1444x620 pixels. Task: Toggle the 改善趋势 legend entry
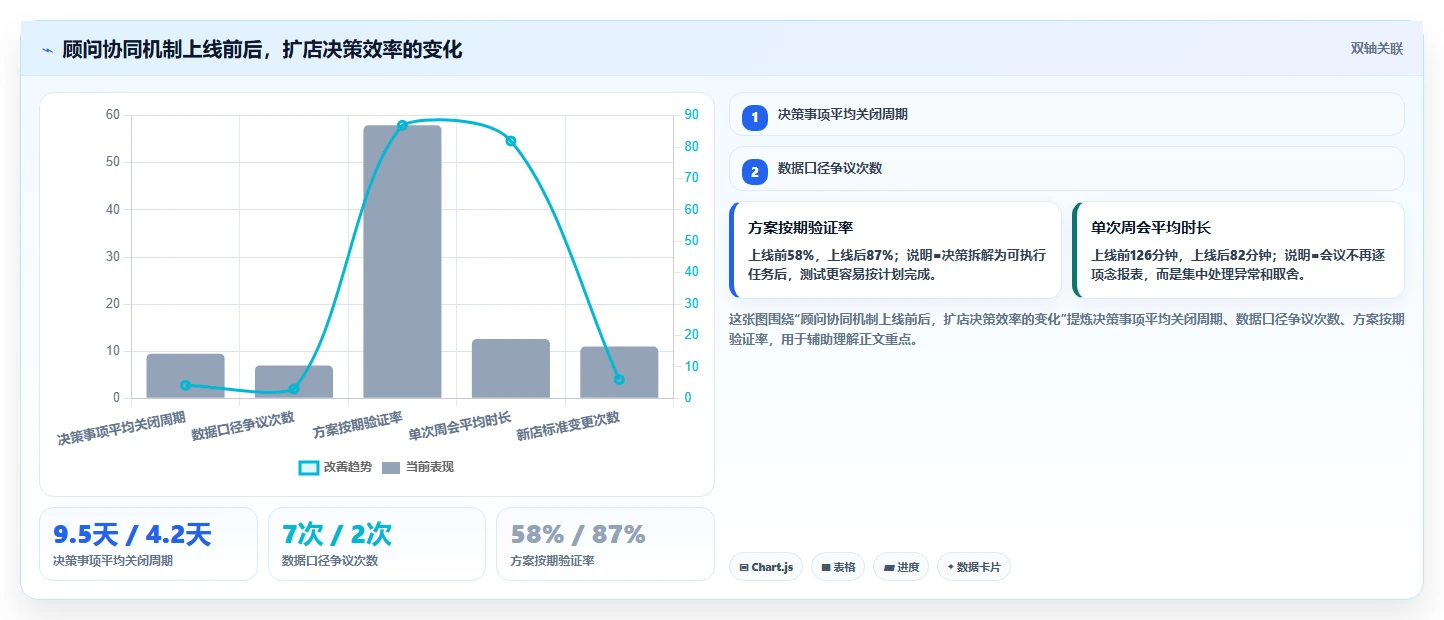coord(335,467)
